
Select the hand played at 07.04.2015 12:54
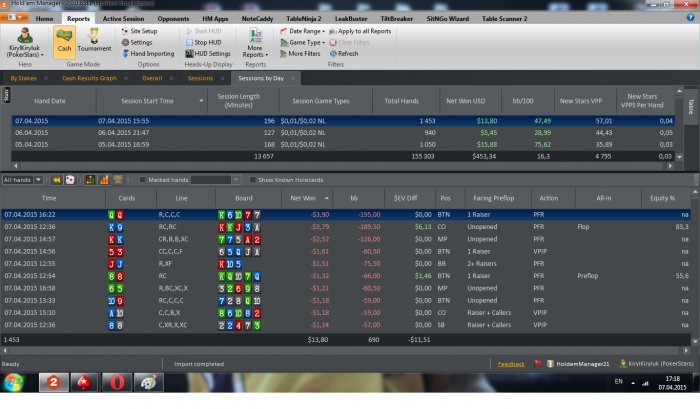(x=346, y=276)
